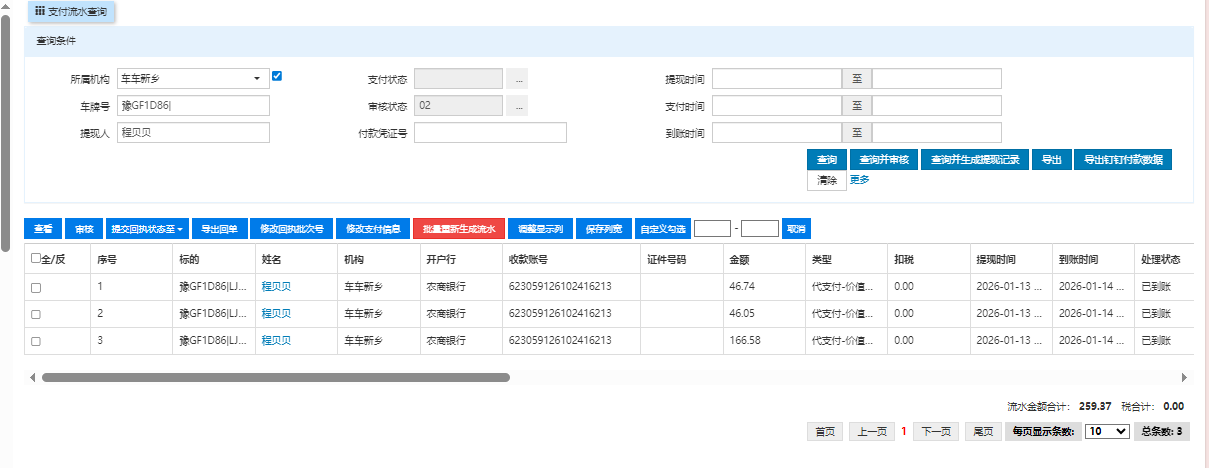1209x468 pixels.
Task: Click the 查看 toolbar button
Action: click(x=43, y=229)
